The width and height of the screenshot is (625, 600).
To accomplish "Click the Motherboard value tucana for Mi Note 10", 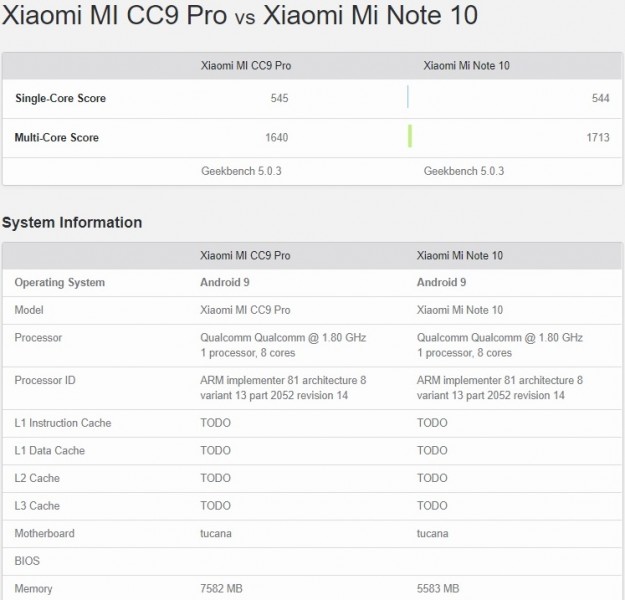I will point(432,533).
